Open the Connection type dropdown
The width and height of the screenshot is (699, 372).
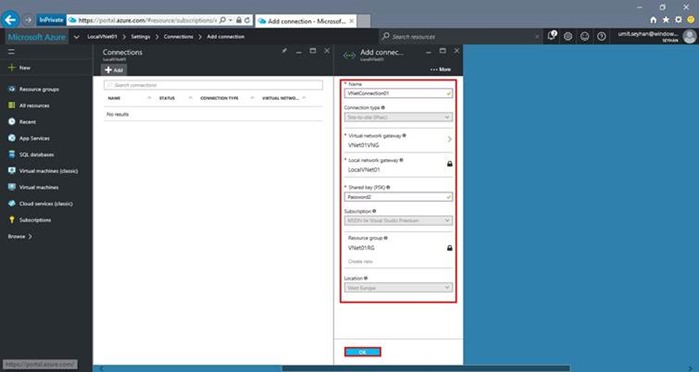(398, 117)
